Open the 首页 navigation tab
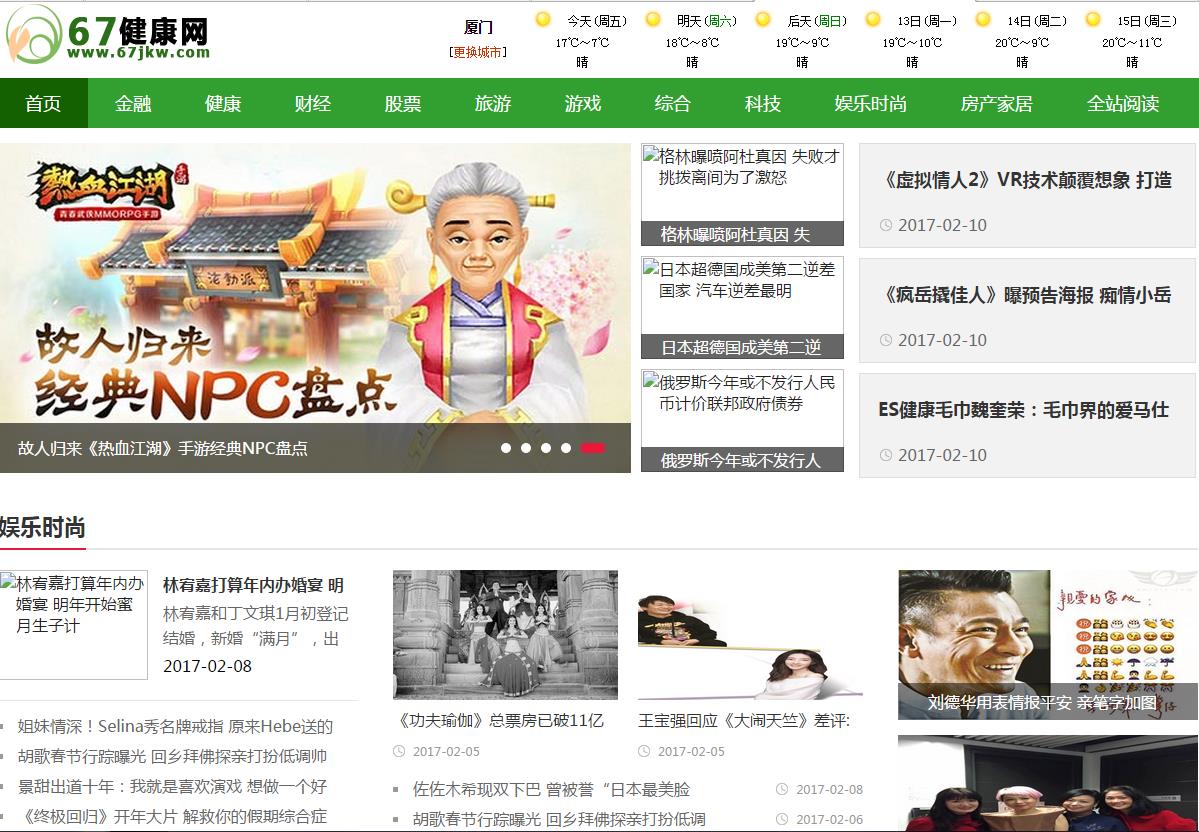The width and height of the screenshot is (1199, 832). pyautogui.click(x=44, y=103)
